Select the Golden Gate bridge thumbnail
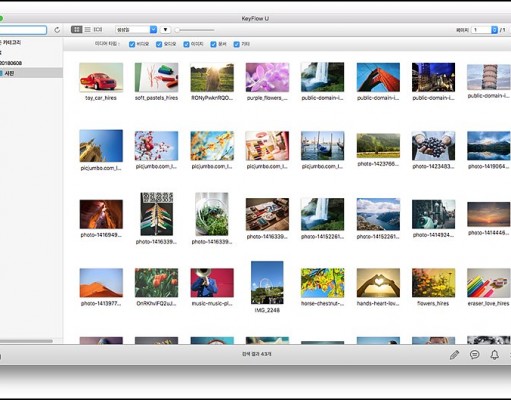 378,77
